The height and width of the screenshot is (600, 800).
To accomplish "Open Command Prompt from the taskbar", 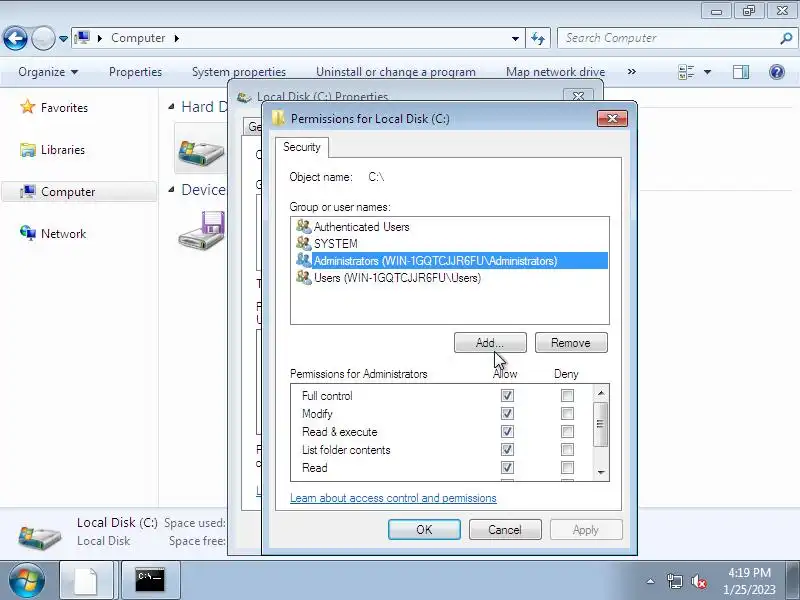I will pos(150,581).
